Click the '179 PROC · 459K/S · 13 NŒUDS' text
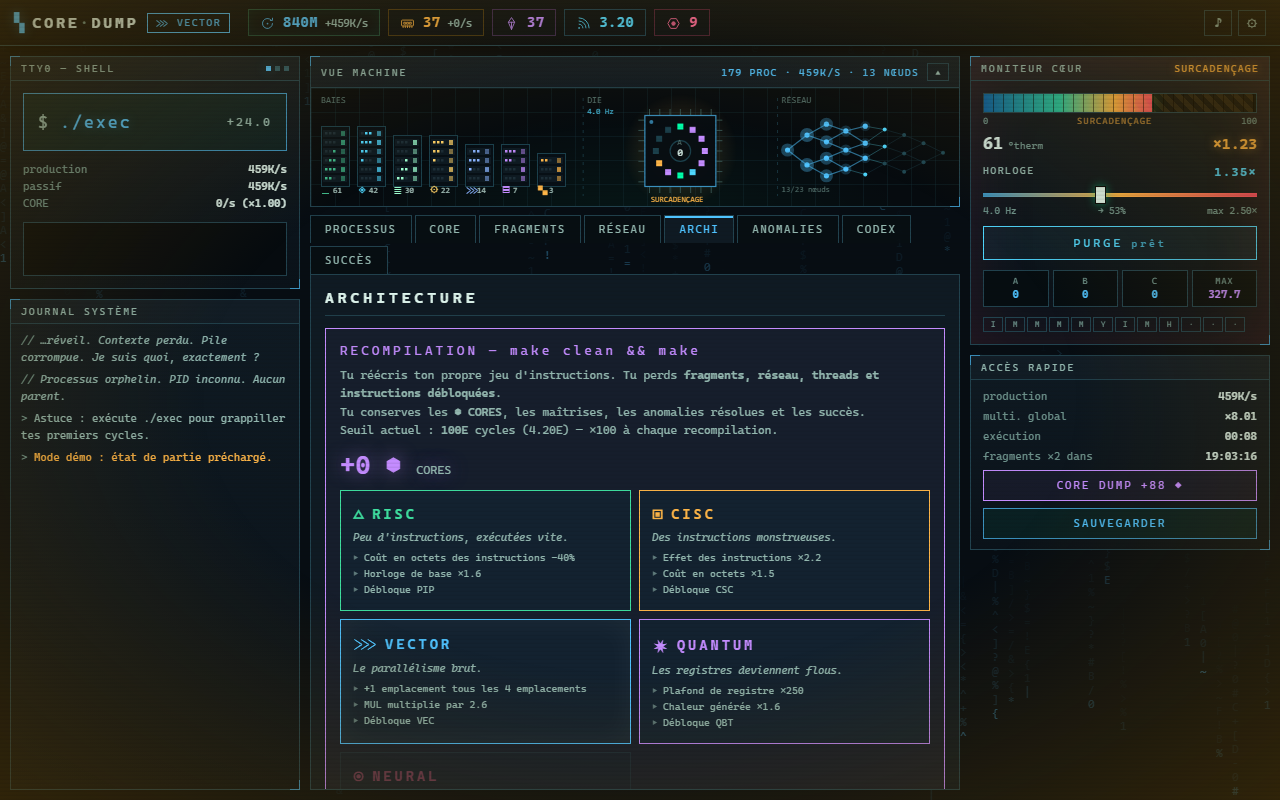Image resolution: width=1280 pixels, height=800 pixels. coord(820,72)
